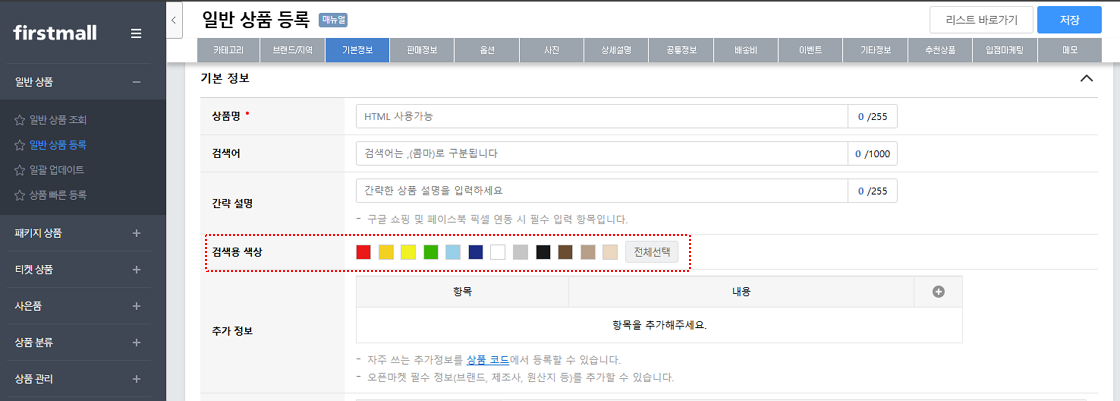Go to the 카테고리 tab
This screenshot has width=1120, height=401.
228,51
